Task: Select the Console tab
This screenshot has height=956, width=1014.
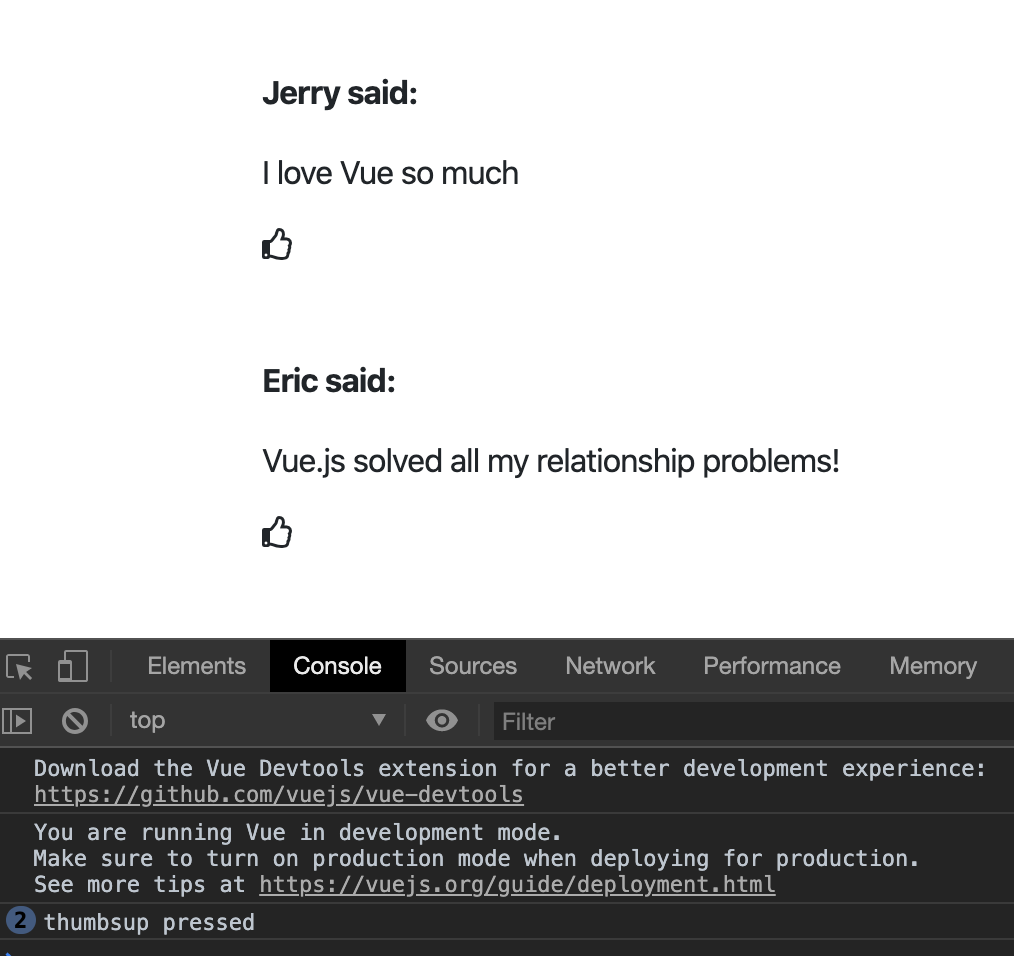Action: click(x=337, y=666)
